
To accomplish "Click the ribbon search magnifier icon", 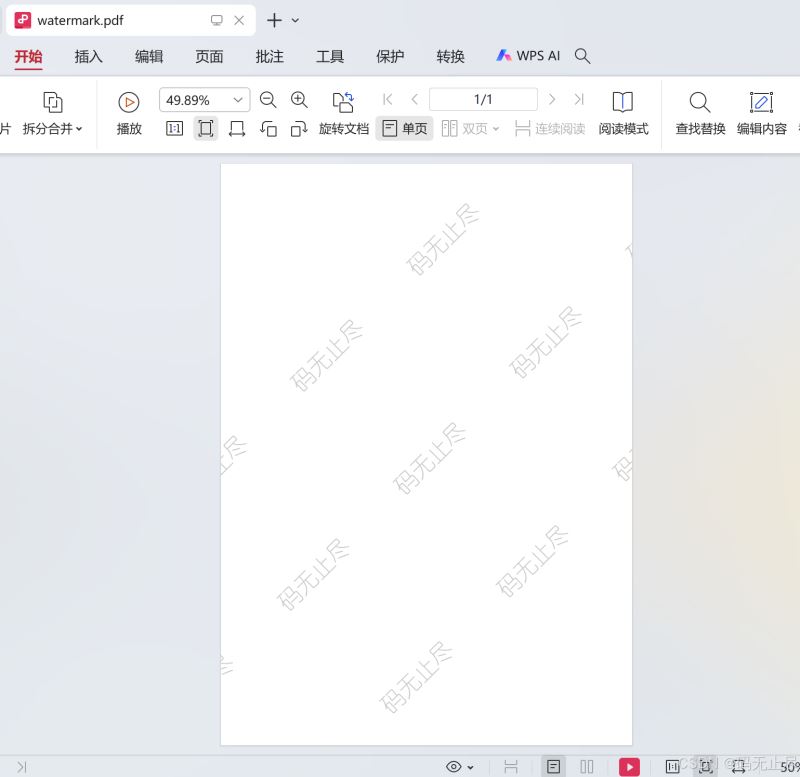I will (x=582, y=56).
